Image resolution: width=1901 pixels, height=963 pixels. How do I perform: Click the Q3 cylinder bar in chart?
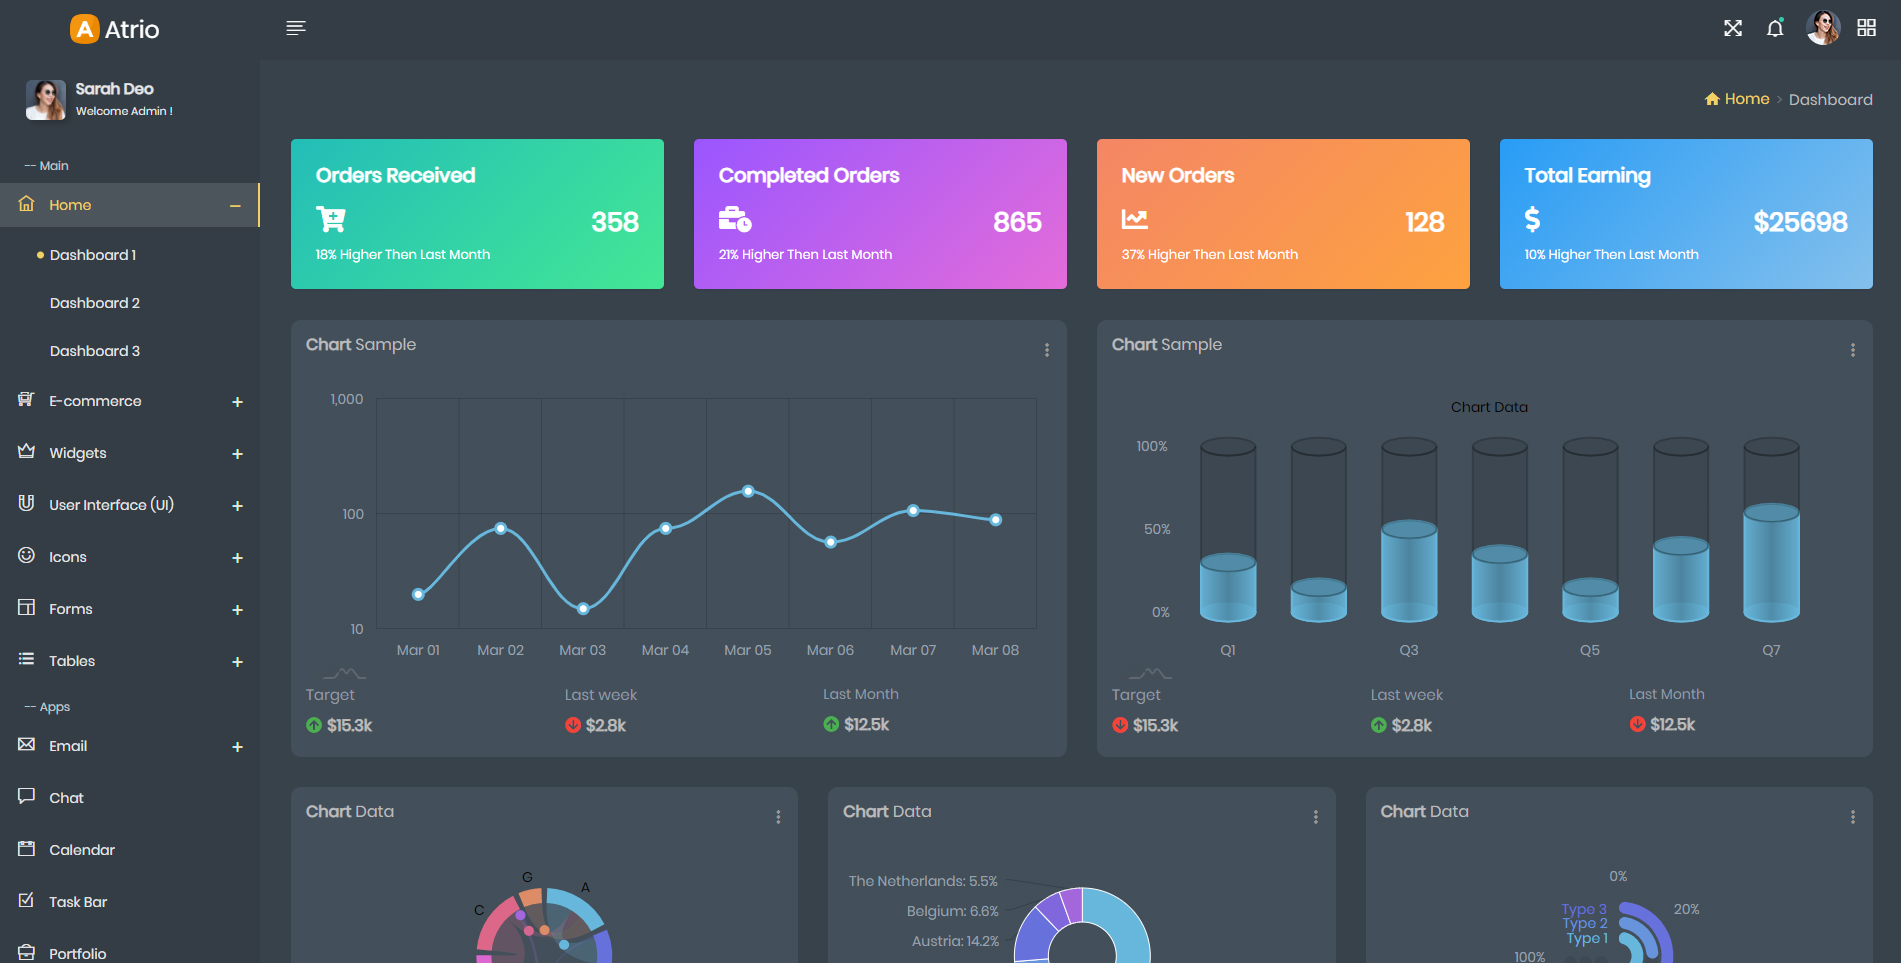click(1409, 530)
